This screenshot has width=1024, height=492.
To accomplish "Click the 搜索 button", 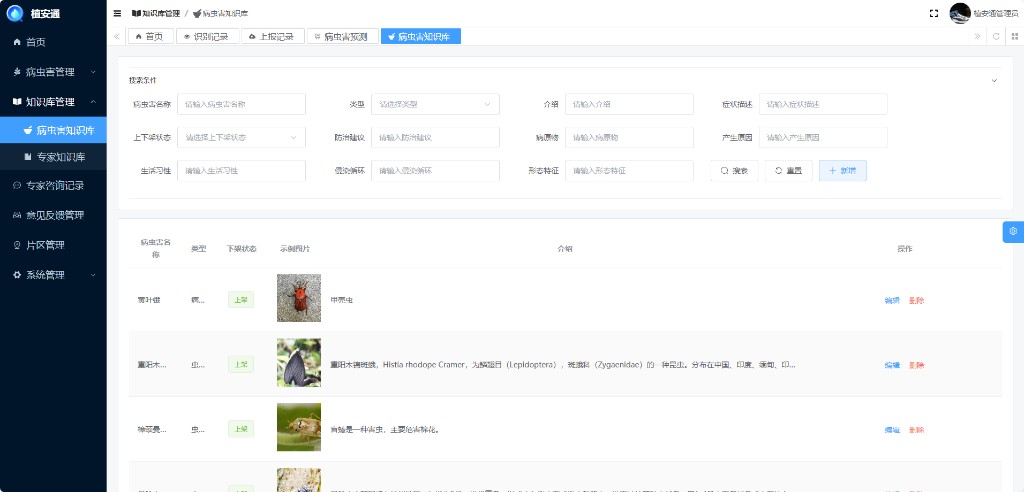I will (x=734, y=171).
